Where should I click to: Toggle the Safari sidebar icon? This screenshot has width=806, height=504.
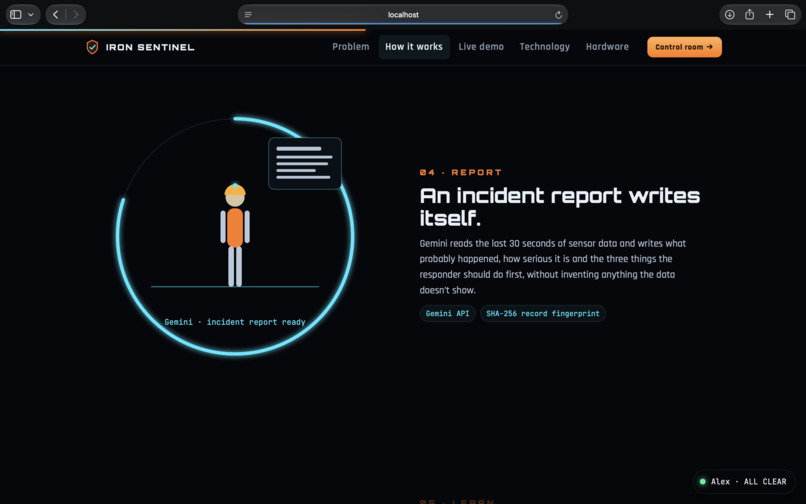click(16, 14)
